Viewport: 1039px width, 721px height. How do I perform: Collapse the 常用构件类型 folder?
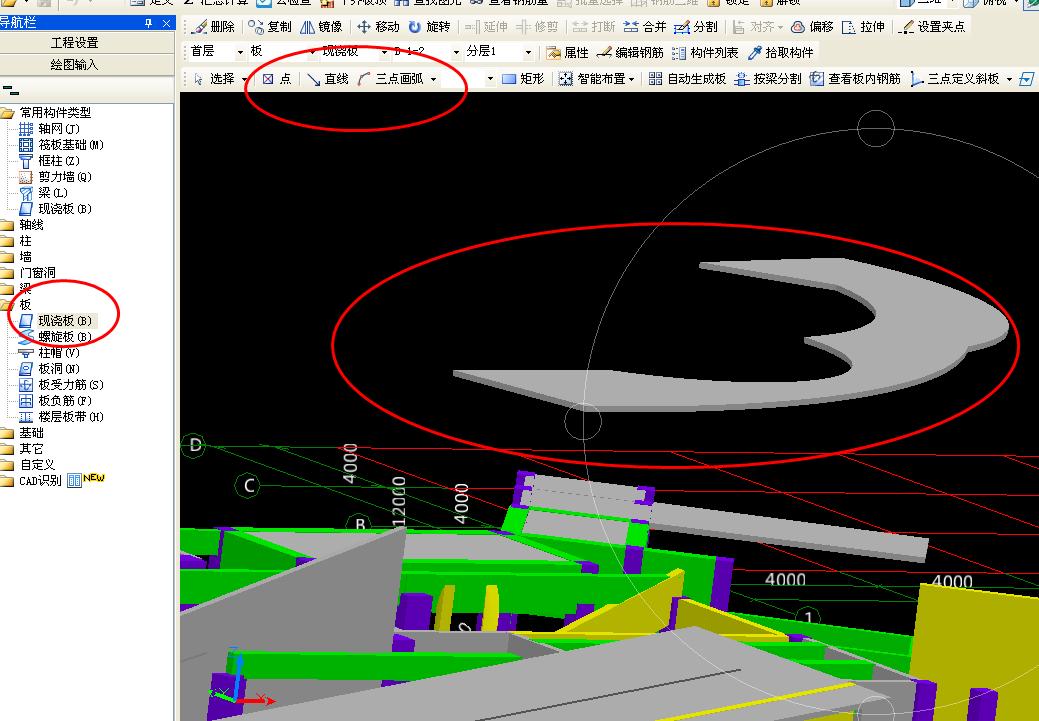[7, 113]
